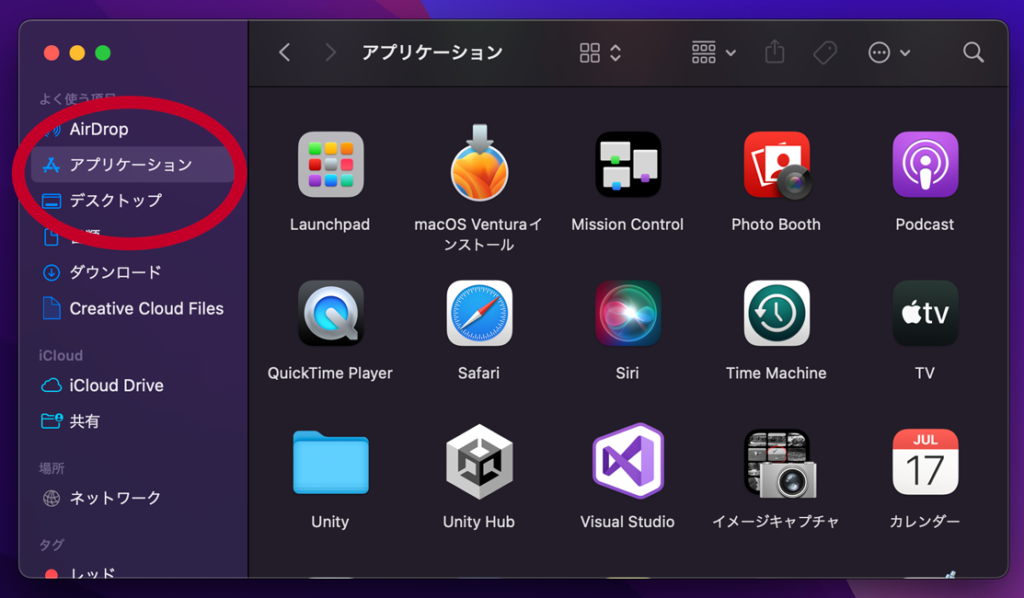Open QuickTime Player app icon
1024x598 pixels.
(x=330, y=313)
